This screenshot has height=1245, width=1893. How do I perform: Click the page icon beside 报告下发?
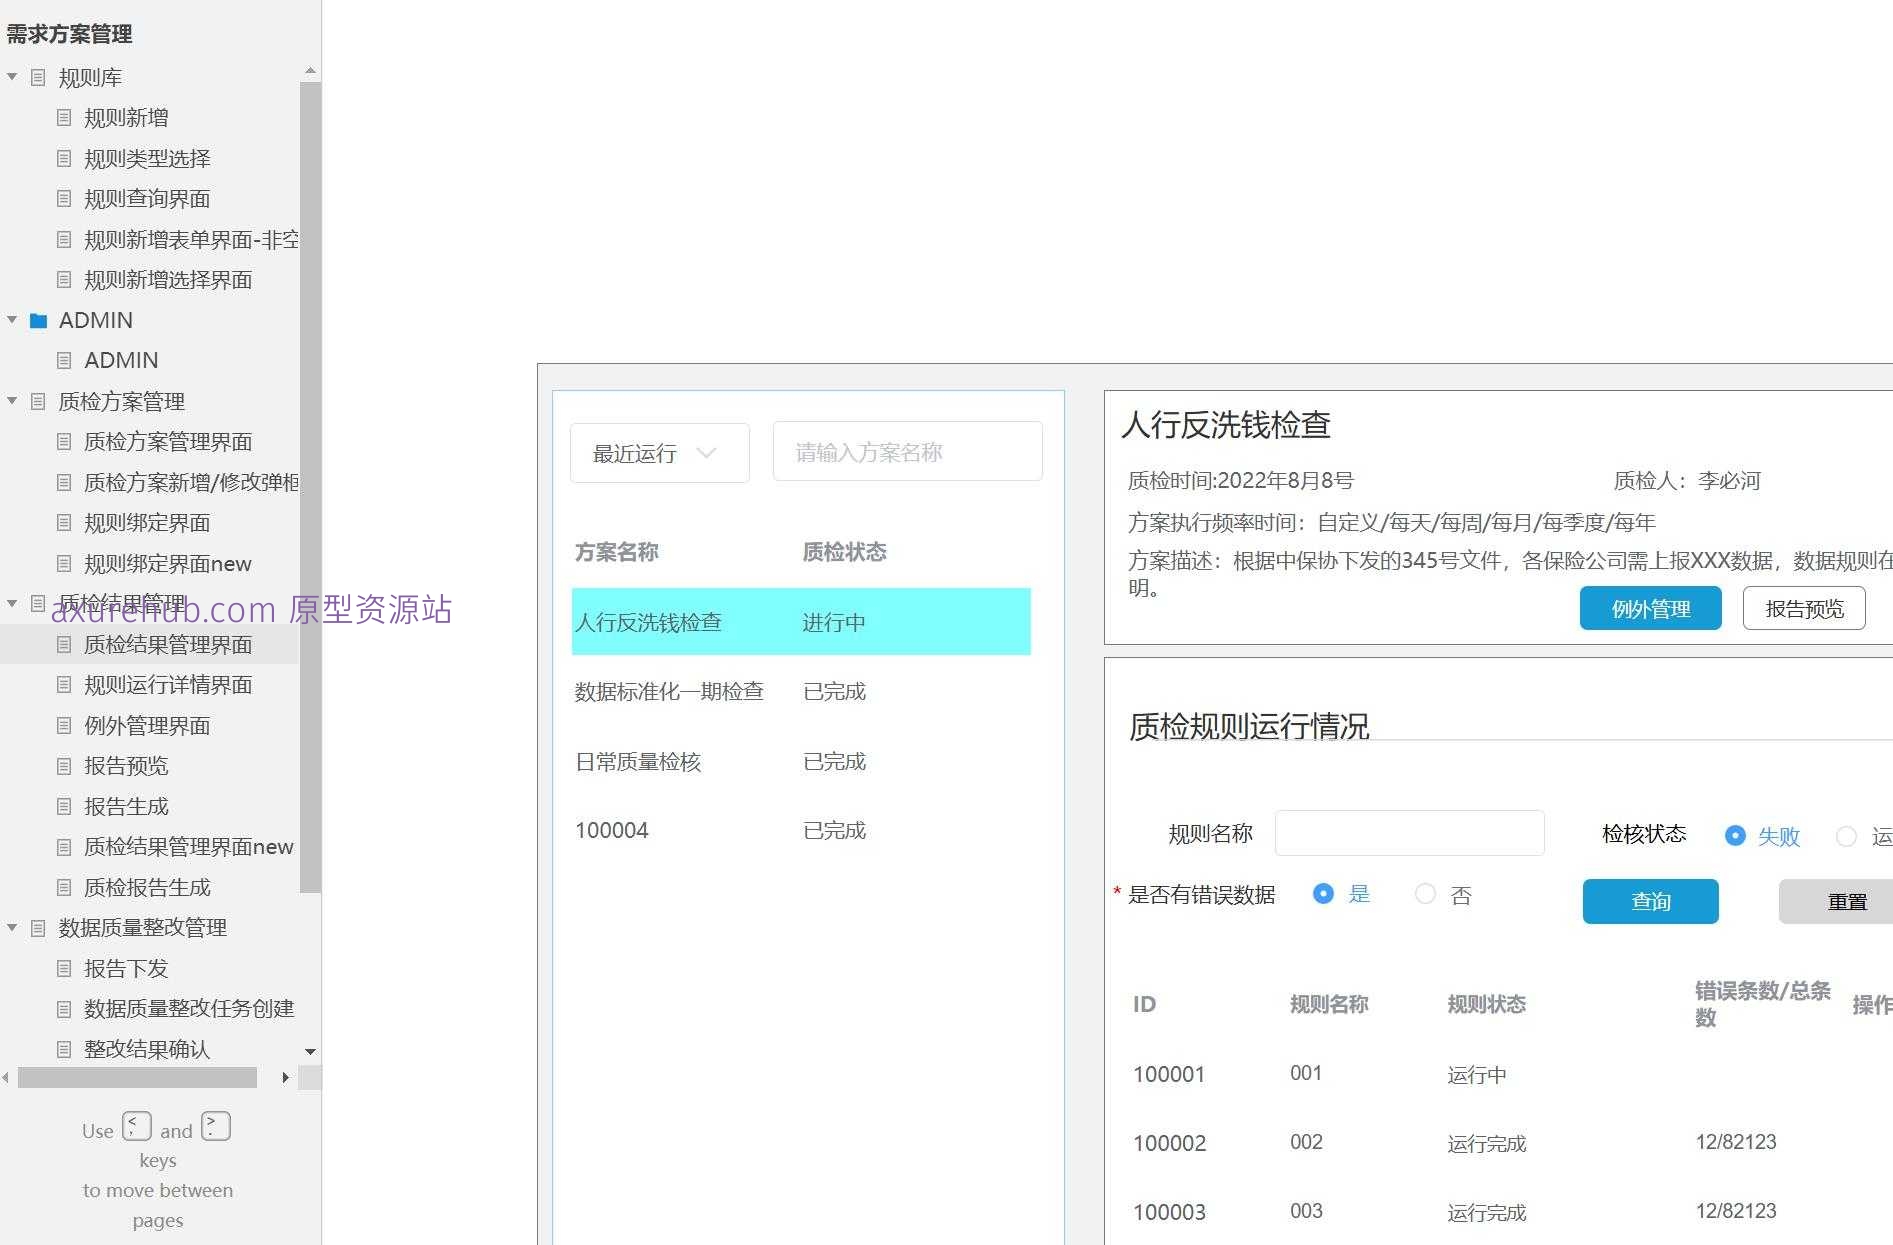pyautogui.click(x=63, y=967)
